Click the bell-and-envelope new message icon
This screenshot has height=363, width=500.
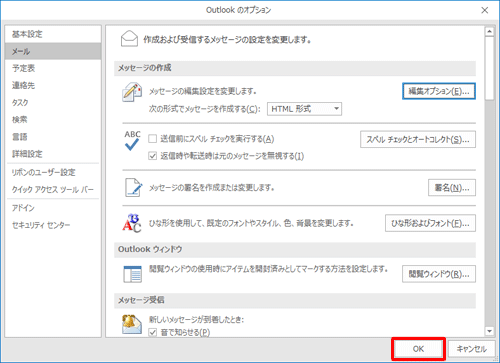131,324
